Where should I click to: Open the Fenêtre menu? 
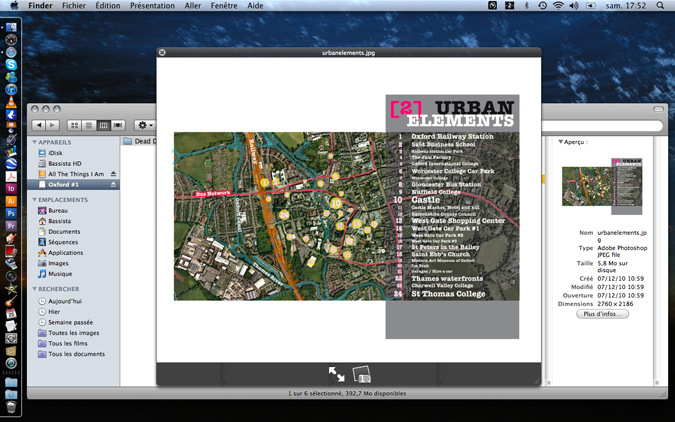pyautogui.click(x=224, y=6)
